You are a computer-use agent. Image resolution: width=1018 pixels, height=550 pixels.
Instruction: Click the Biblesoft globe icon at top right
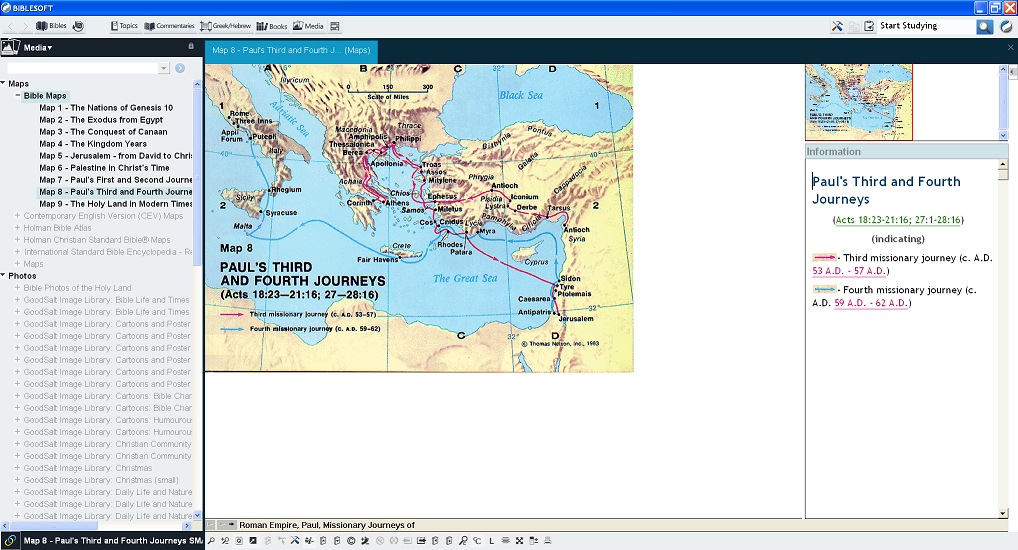pyautogui.click(x=1006, y=27)
